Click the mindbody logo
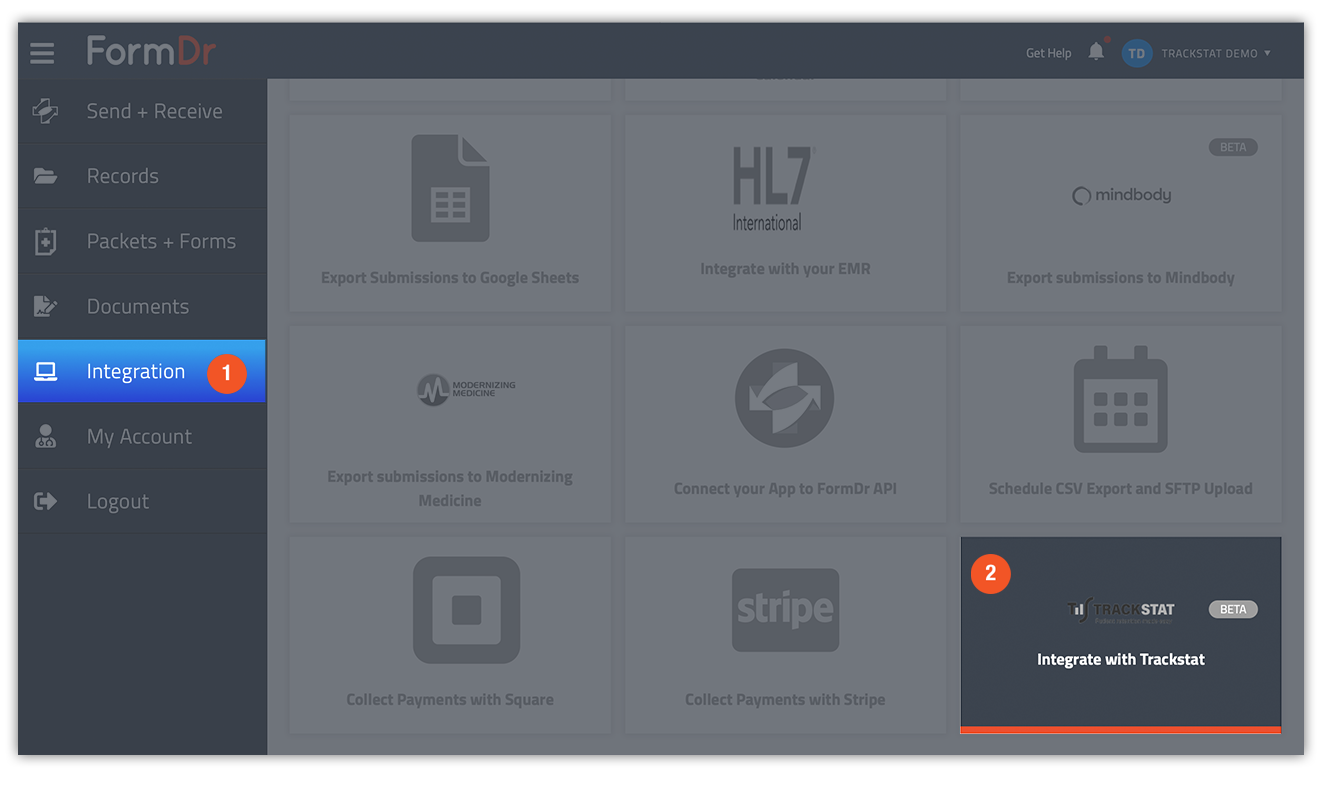Image resolution: width=1323 pixels, height=785 pixels. coord(1121,195)
